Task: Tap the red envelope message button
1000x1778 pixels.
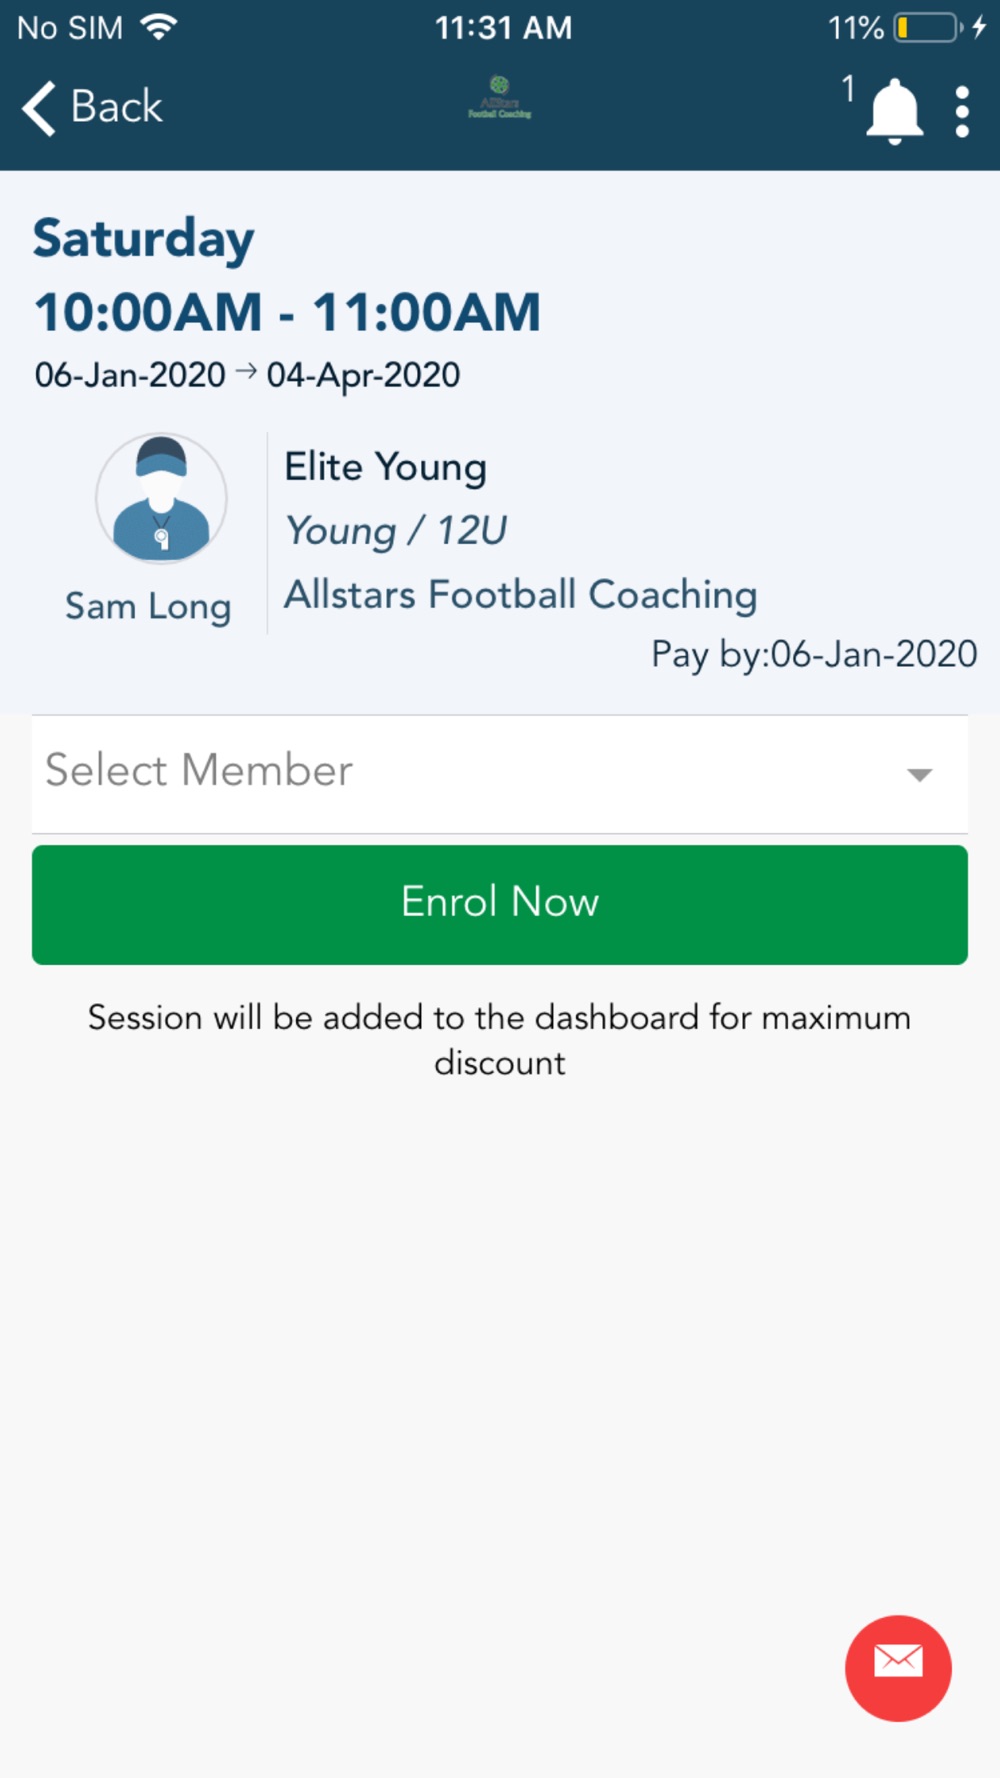Action: 898,1668
